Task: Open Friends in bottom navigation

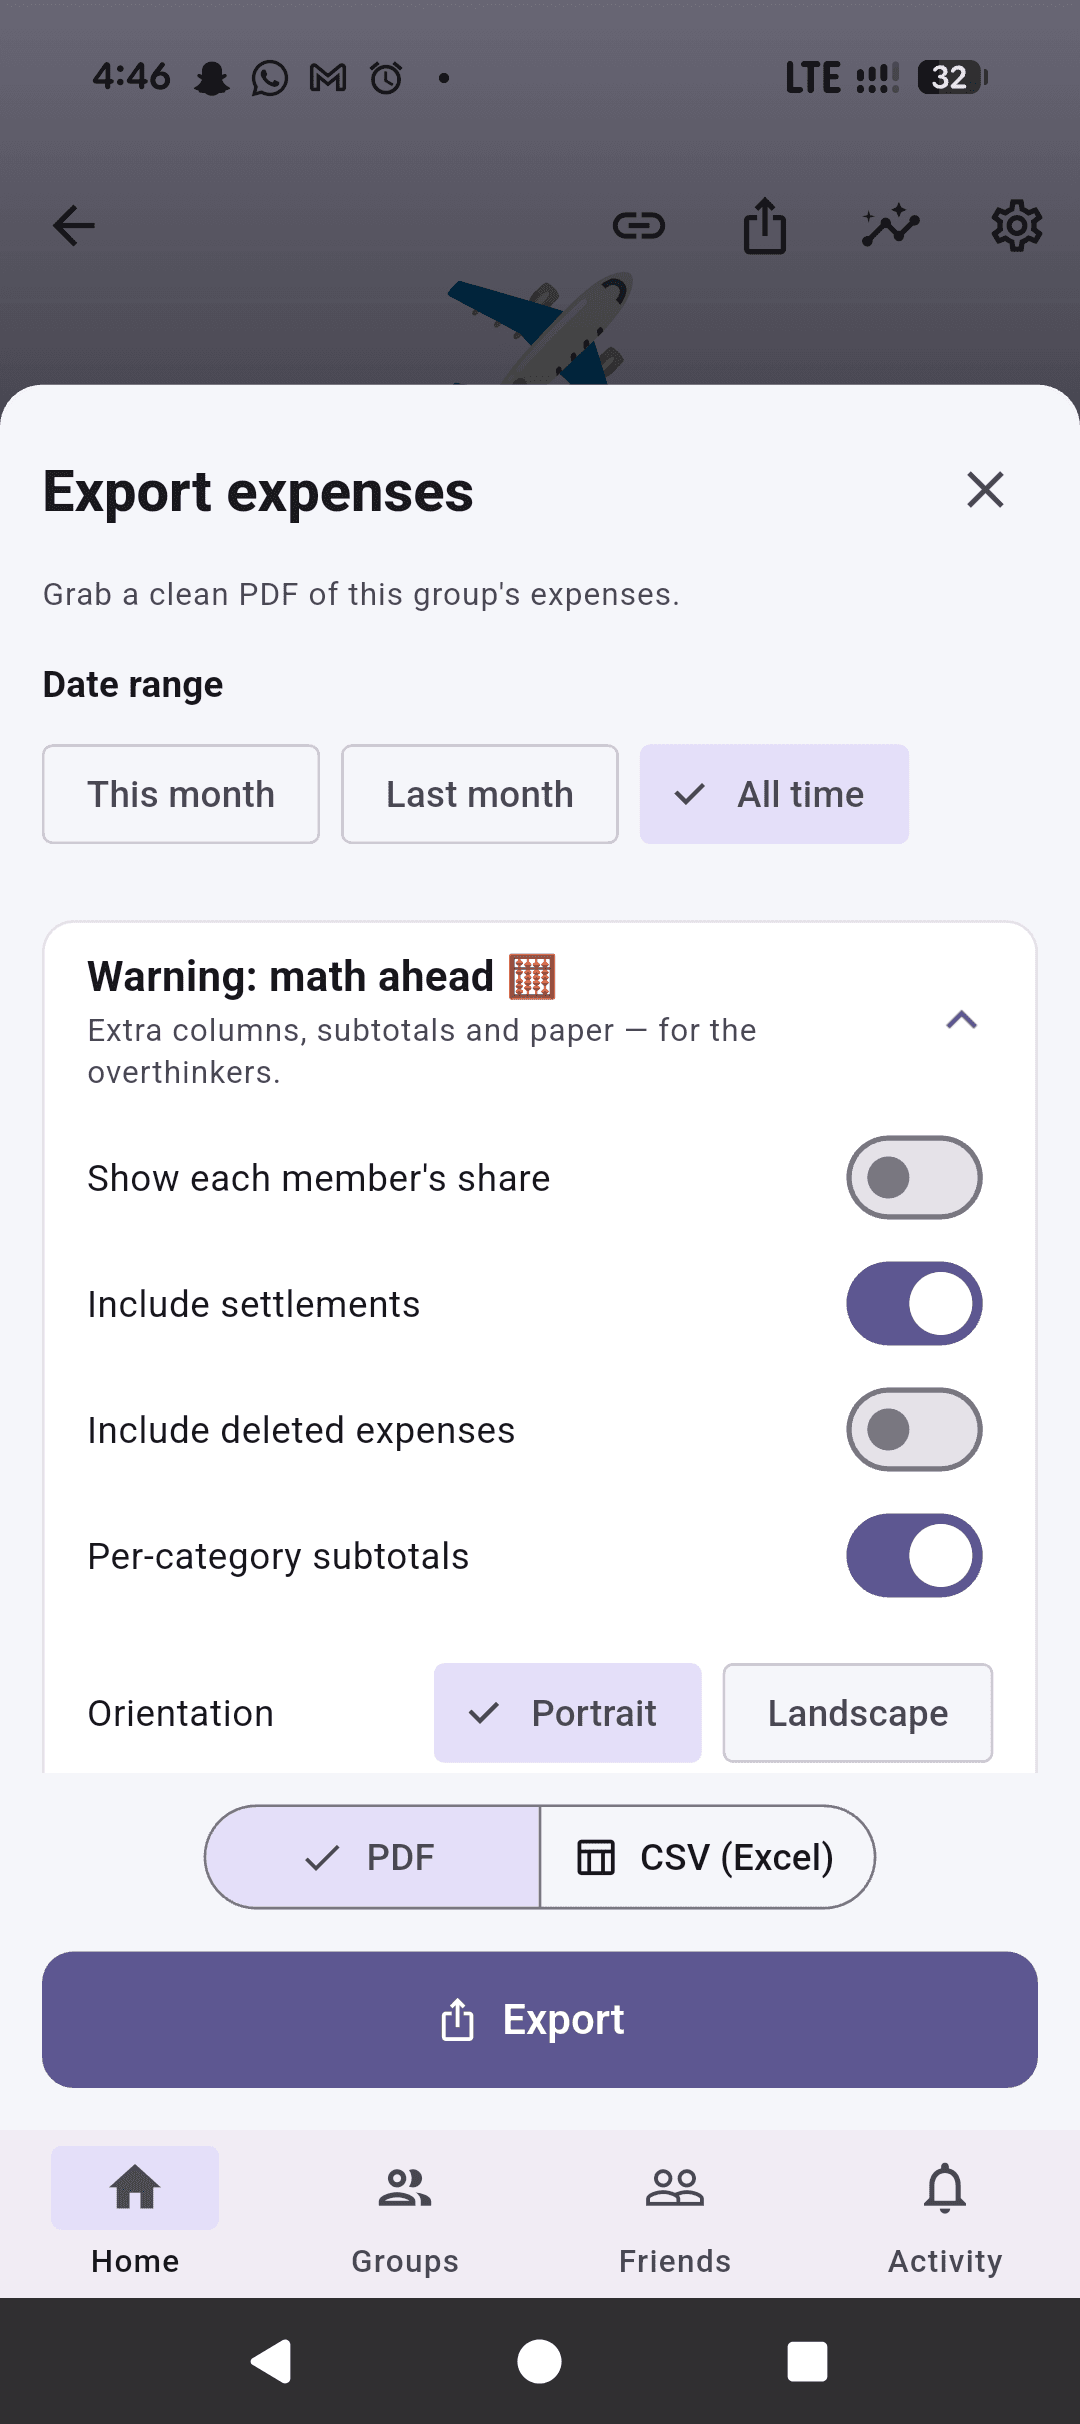Action: 675,2215
